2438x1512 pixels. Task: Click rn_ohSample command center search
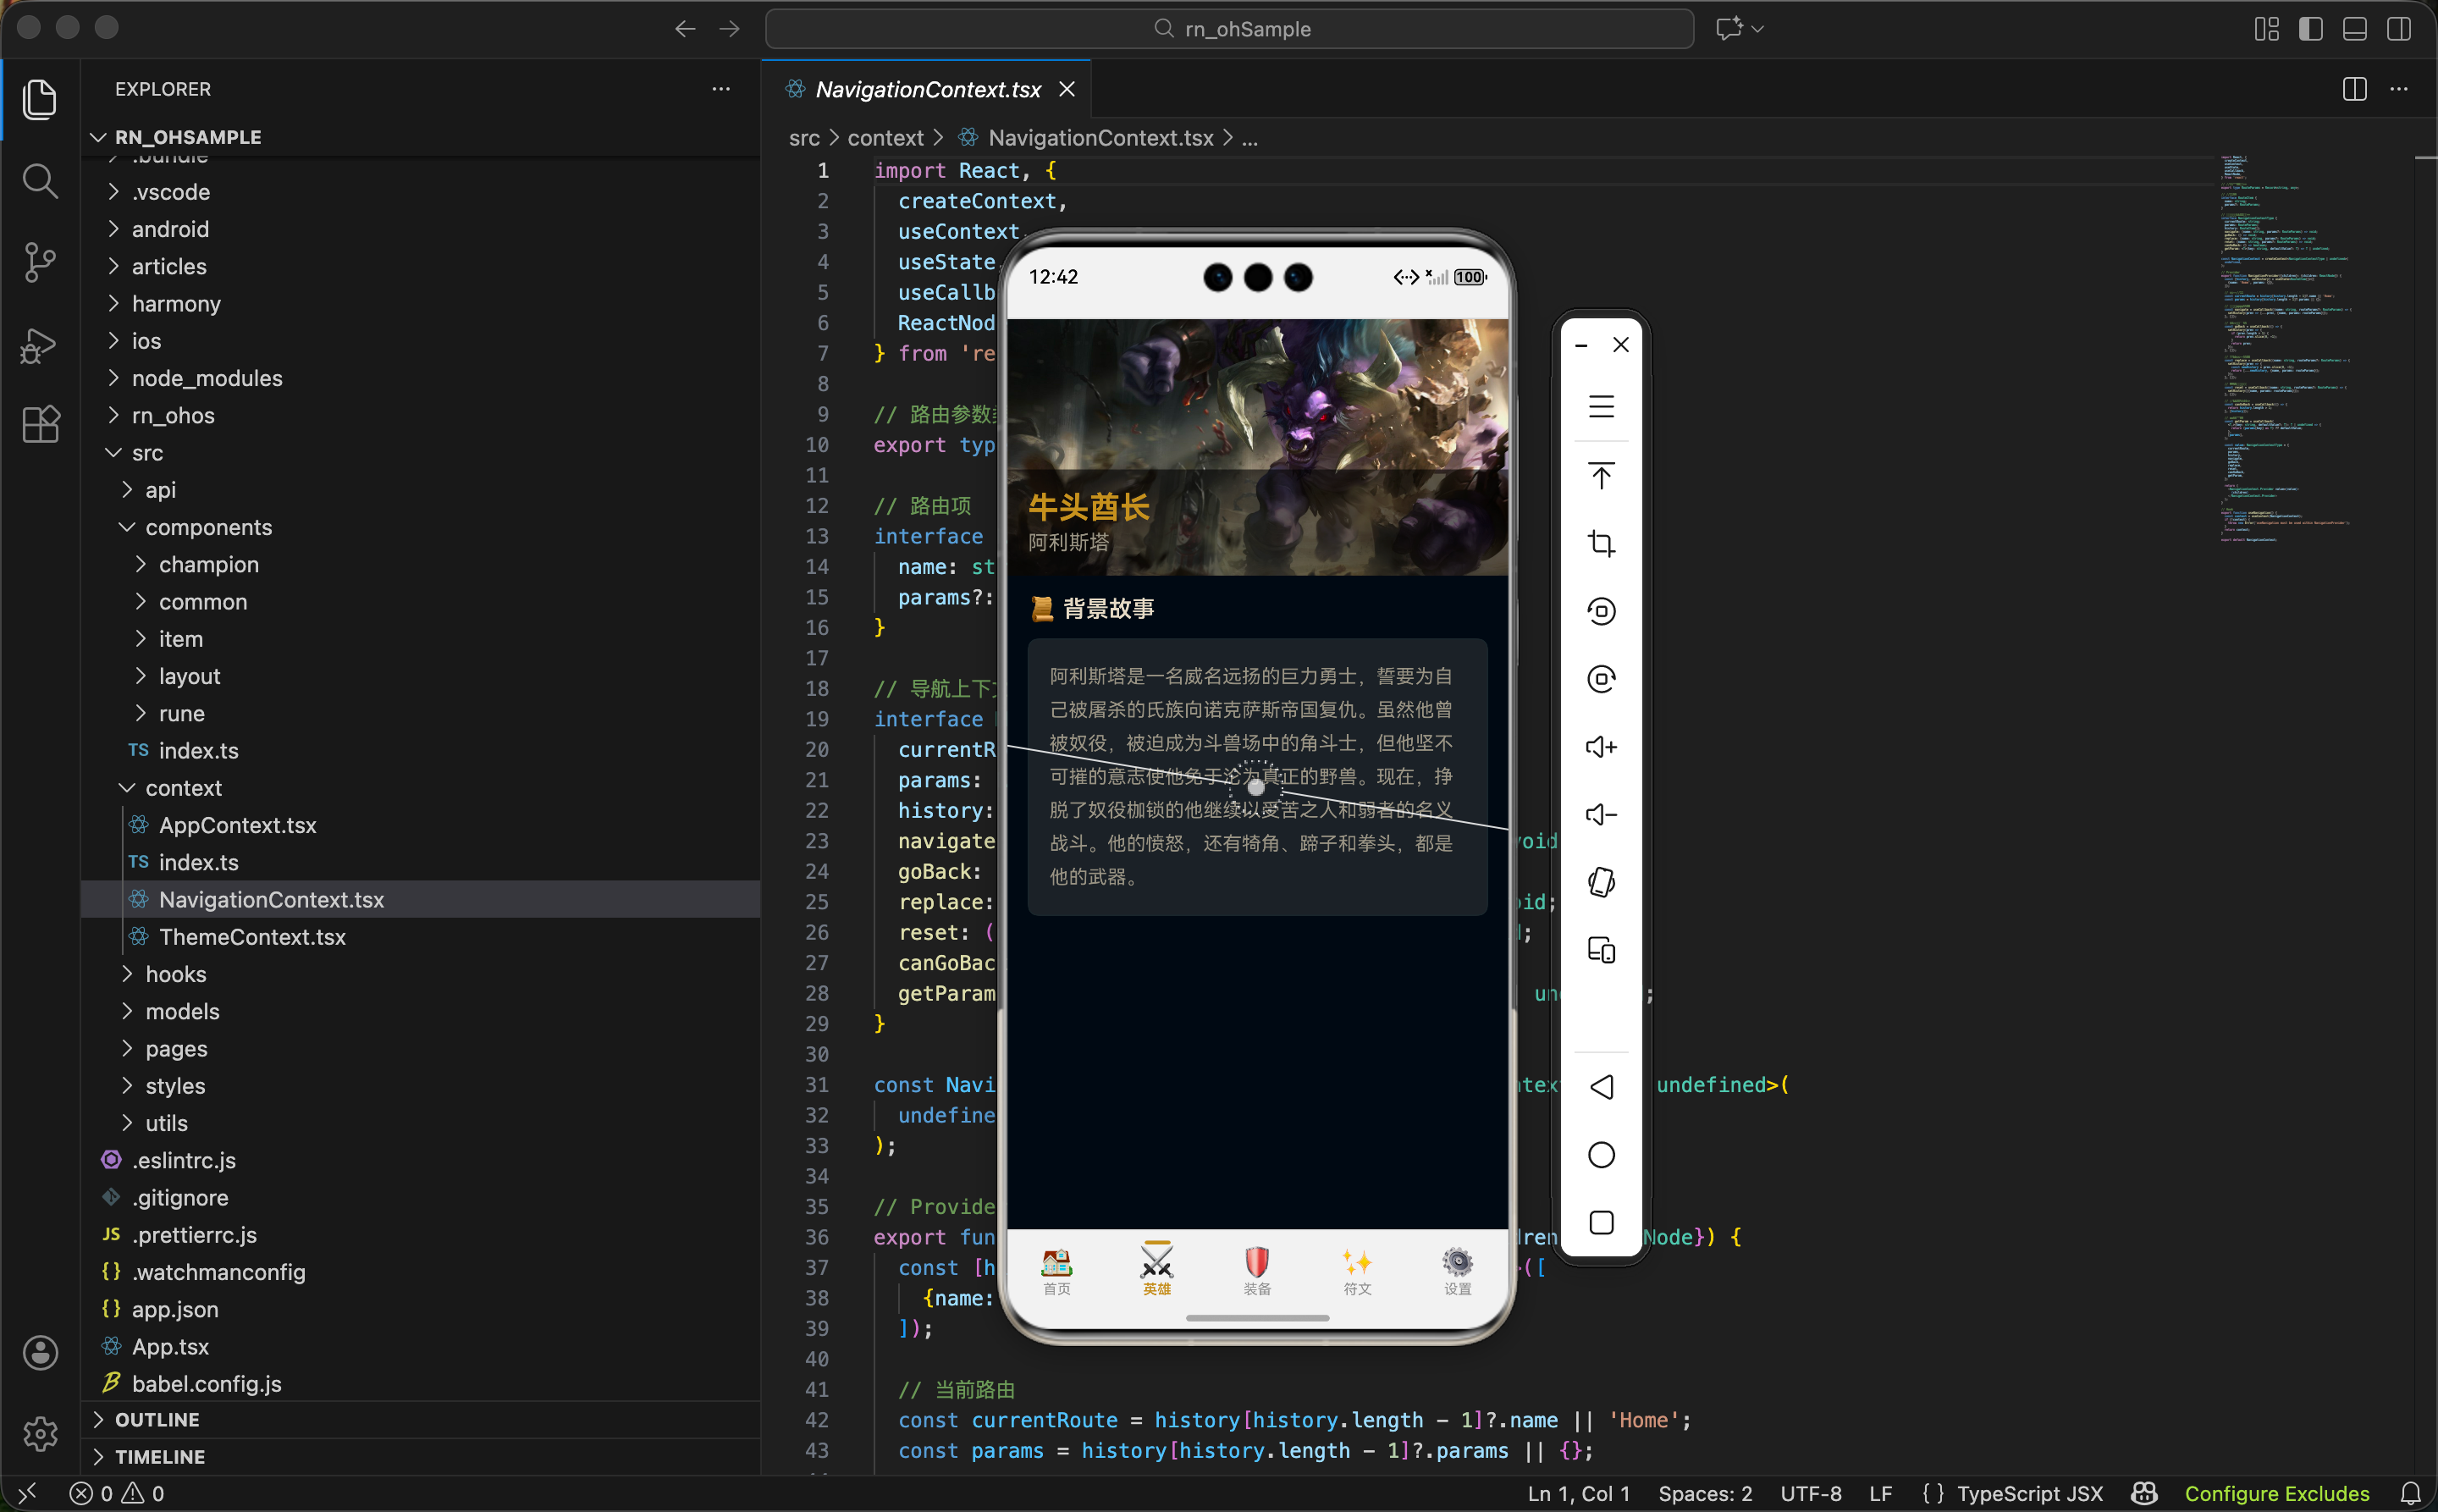pos(1229,29)
